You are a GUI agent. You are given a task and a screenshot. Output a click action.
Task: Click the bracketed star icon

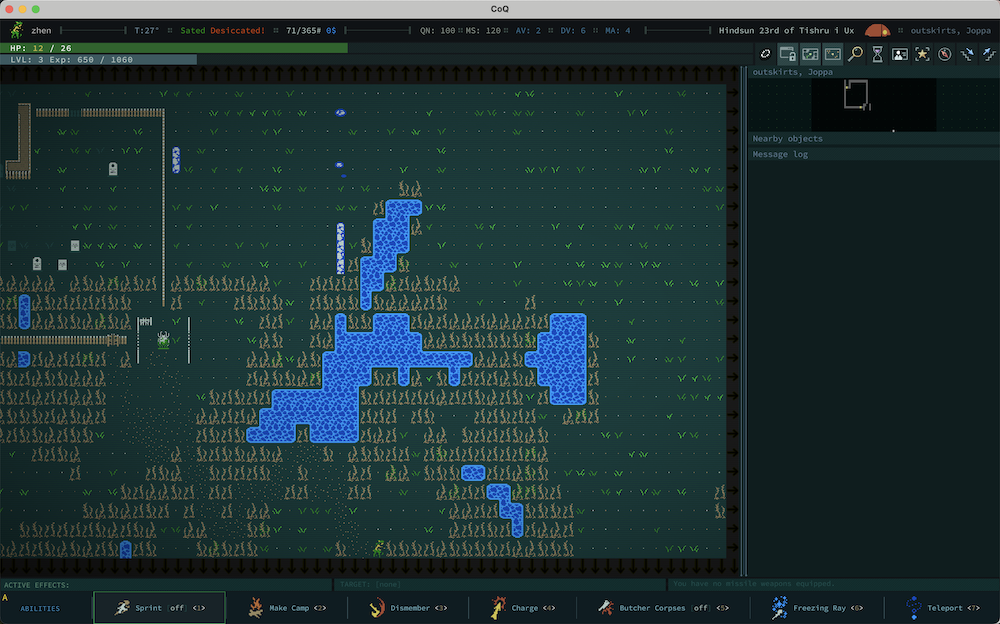(x=922, y=54)
